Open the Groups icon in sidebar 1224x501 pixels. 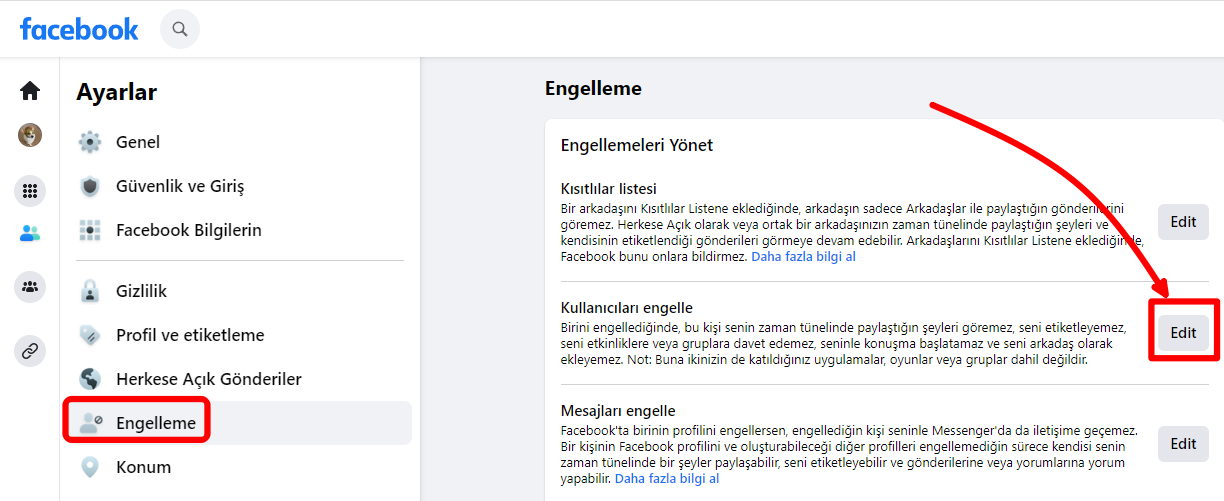click(x=30, y=287)
